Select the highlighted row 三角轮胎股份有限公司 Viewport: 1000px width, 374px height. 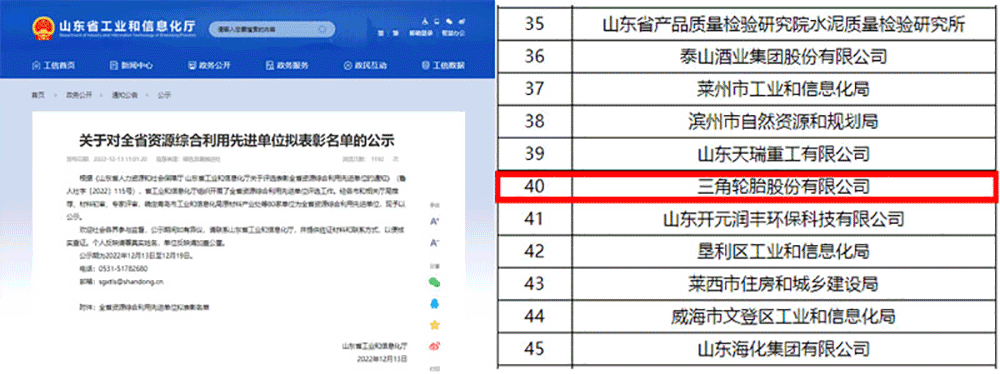click(746, 187)
